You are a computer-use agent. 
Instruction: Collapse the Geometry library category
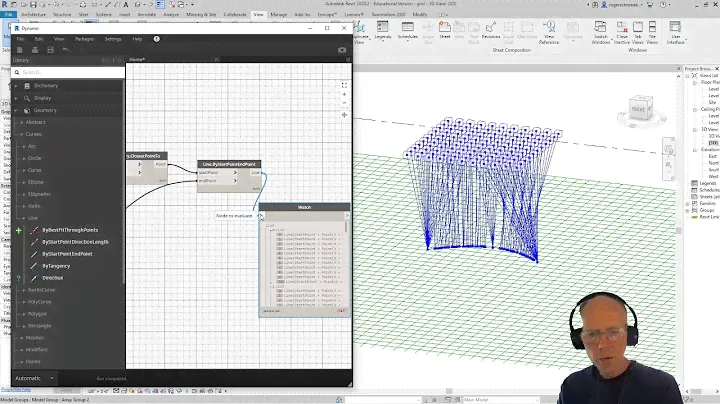pos(45,110)
